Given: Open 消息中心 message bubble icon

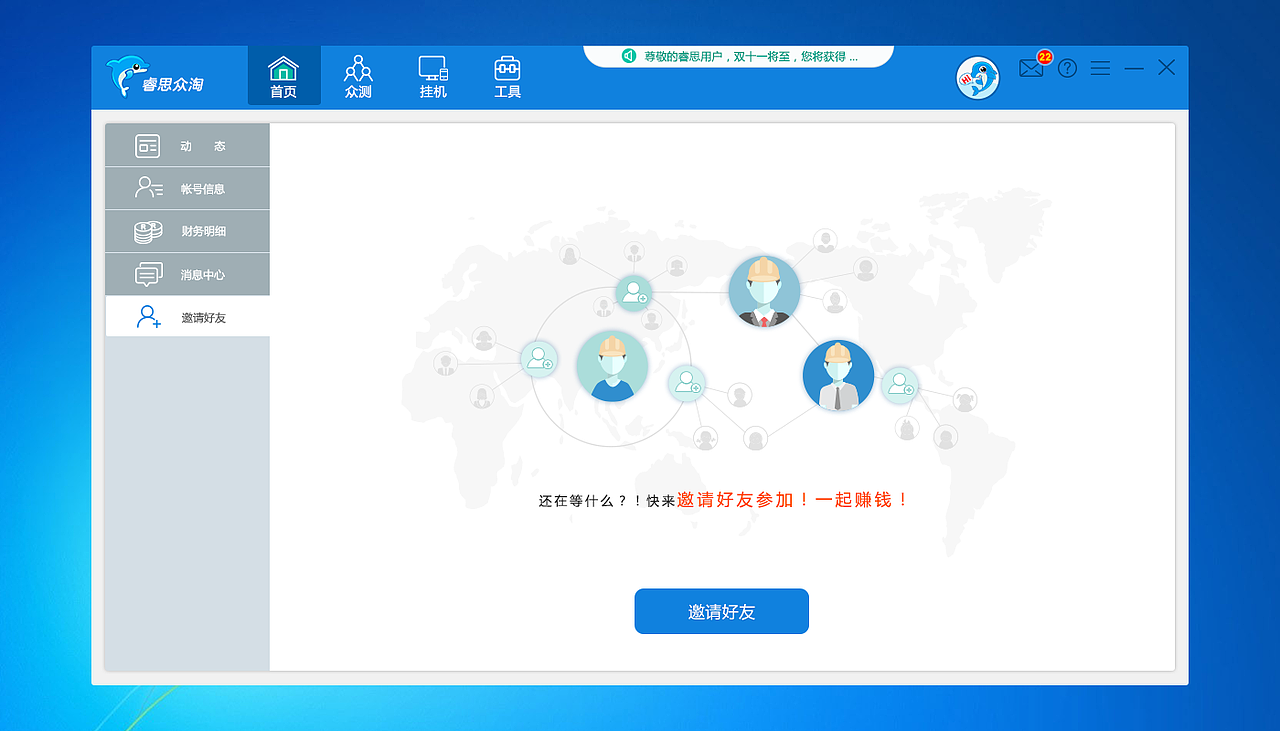Looking at the screenshot, I should coord(145,274).
